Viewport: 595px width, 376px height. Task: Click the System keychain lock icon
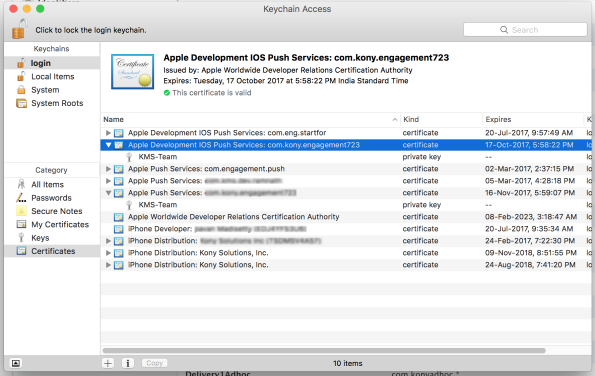pos(21,90)
